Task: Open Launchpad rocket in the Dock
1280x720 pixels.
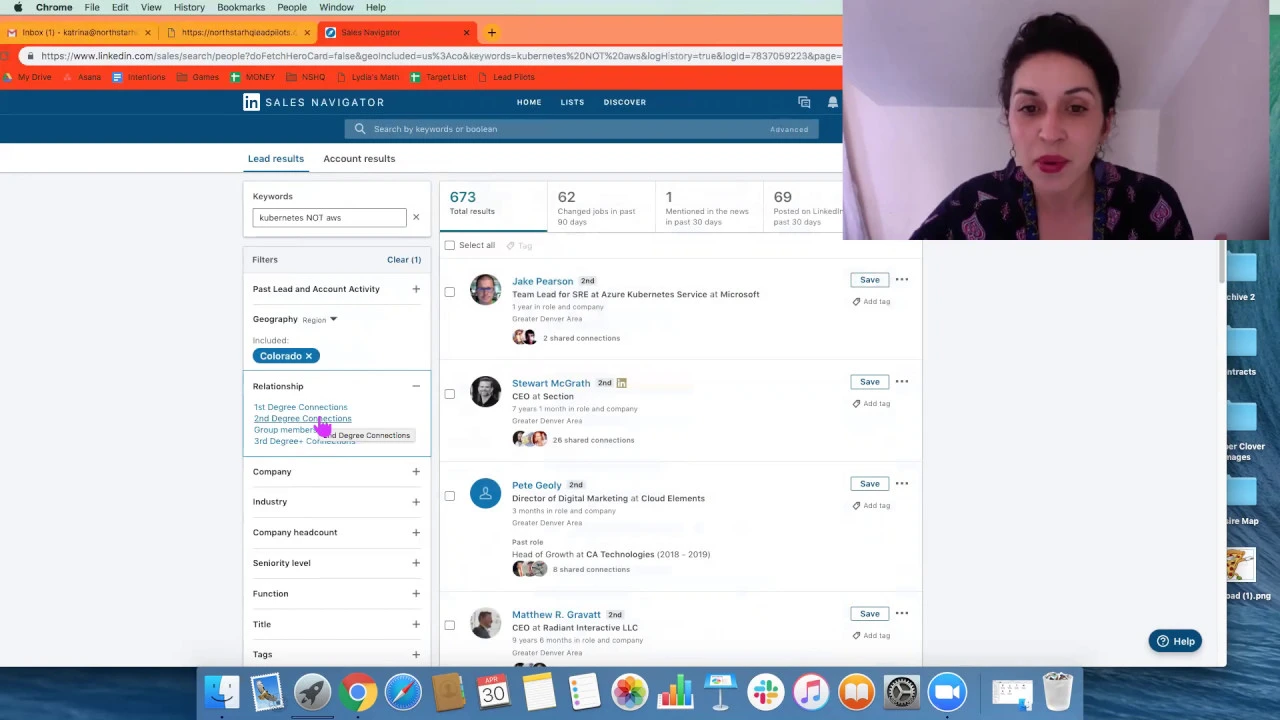Action: click(312, 692)
